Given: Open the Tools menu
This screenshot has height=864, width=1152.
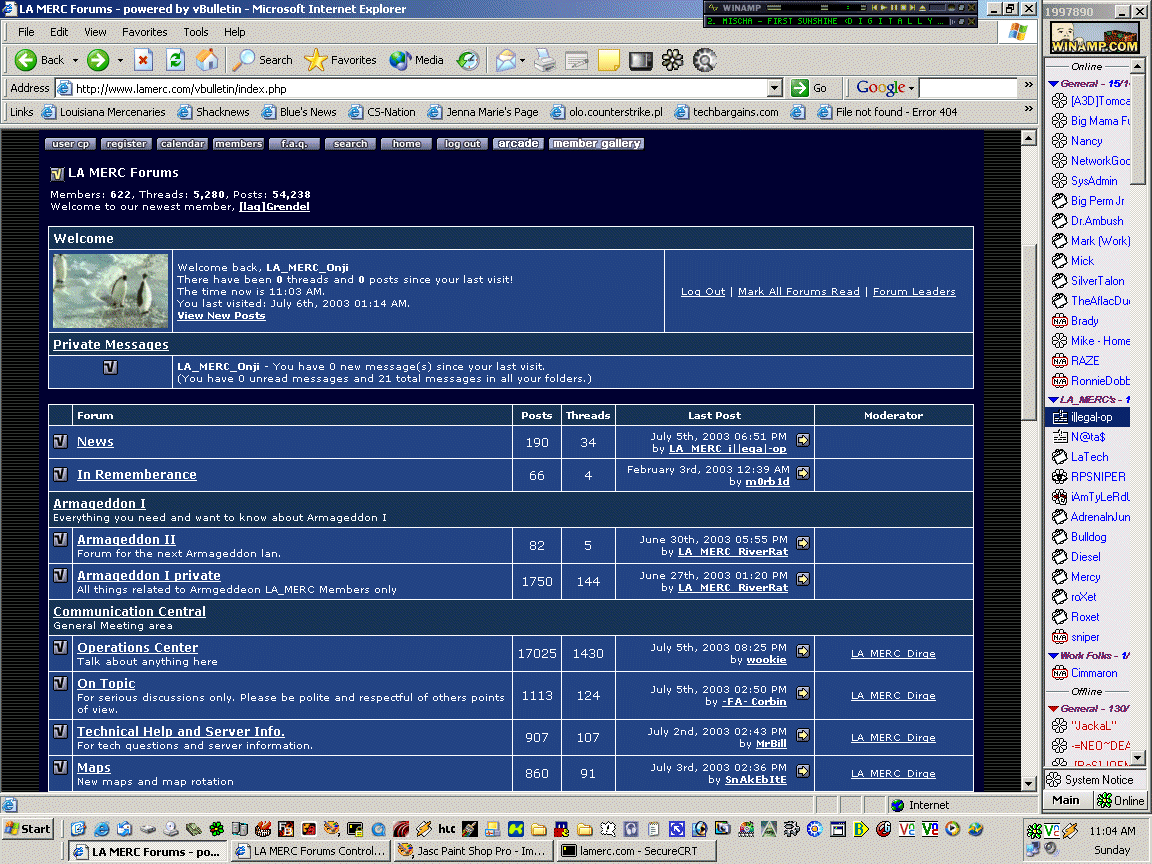Looking at the screenshot, I should point(196,32).
